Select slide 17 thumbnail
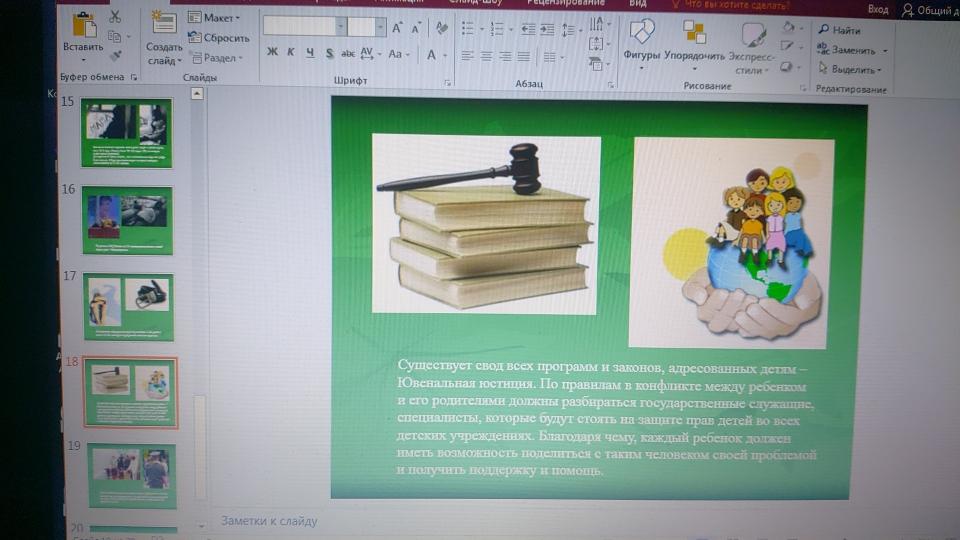The image size is (960, 540). click(129, 307)
